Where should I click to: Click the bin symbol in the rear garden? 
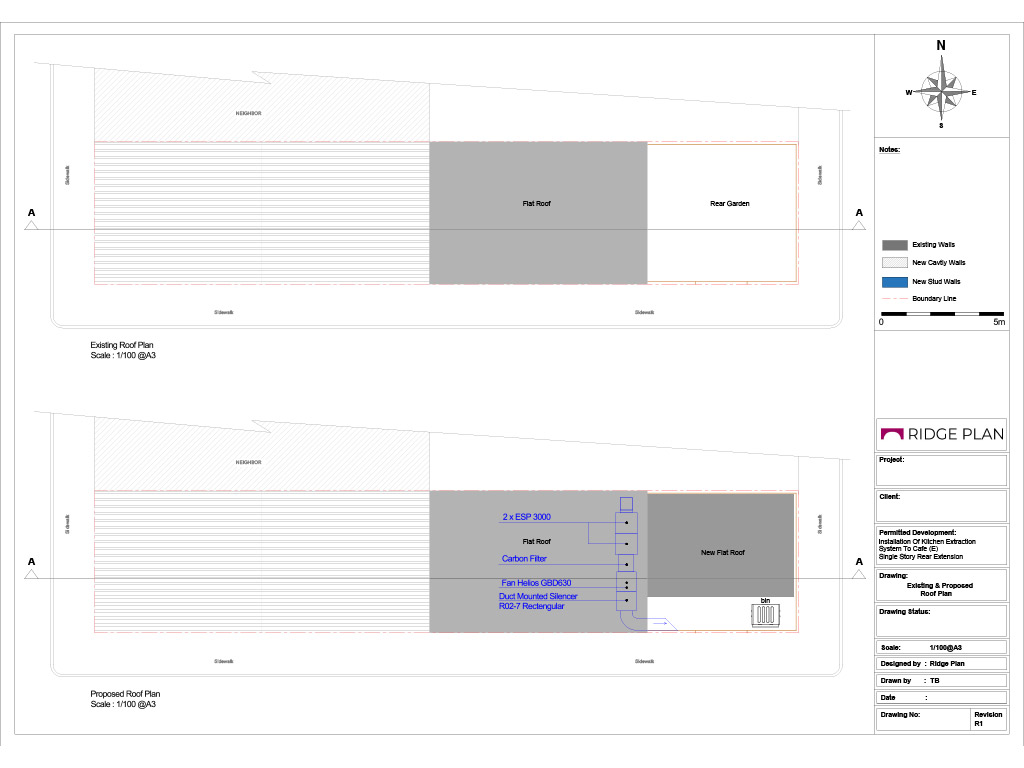coord(767,616)
